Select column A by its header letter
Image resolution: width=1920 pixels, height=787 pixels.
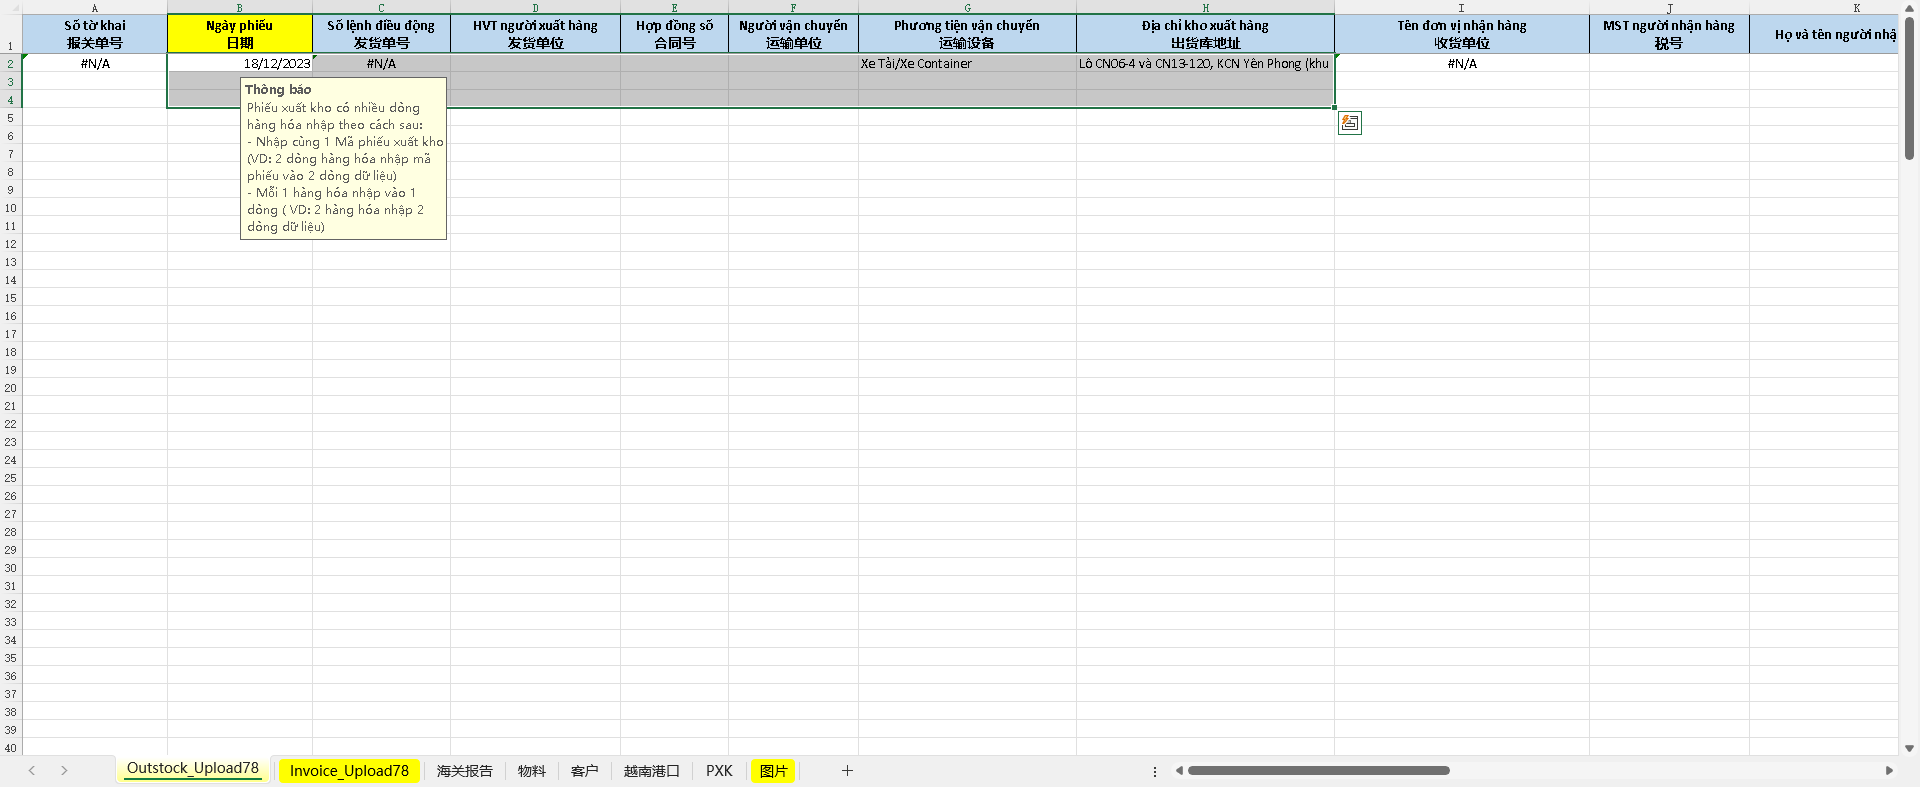tap(95, 8)
